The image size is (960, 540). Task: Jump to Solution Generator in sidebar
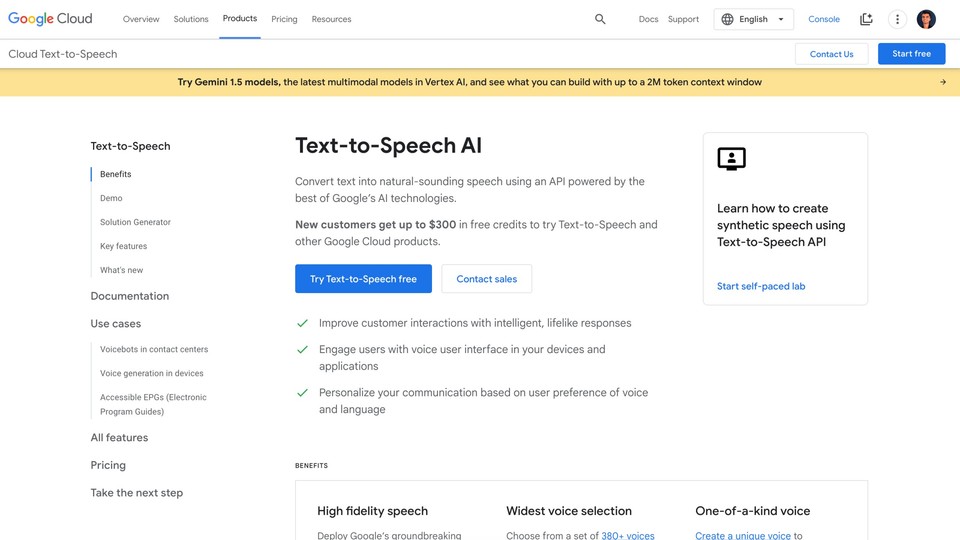pos(135,222)
